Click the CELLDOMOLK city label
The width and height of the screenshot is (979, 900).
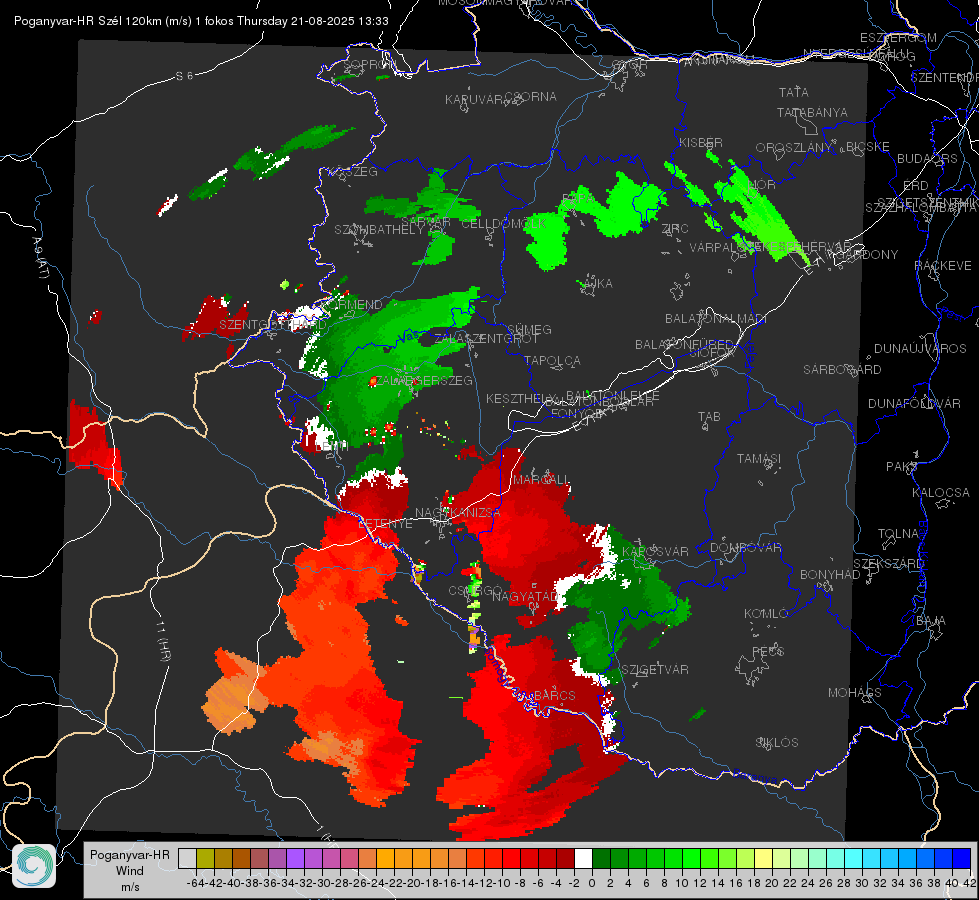pyautogui.click(x=503, y=224)
